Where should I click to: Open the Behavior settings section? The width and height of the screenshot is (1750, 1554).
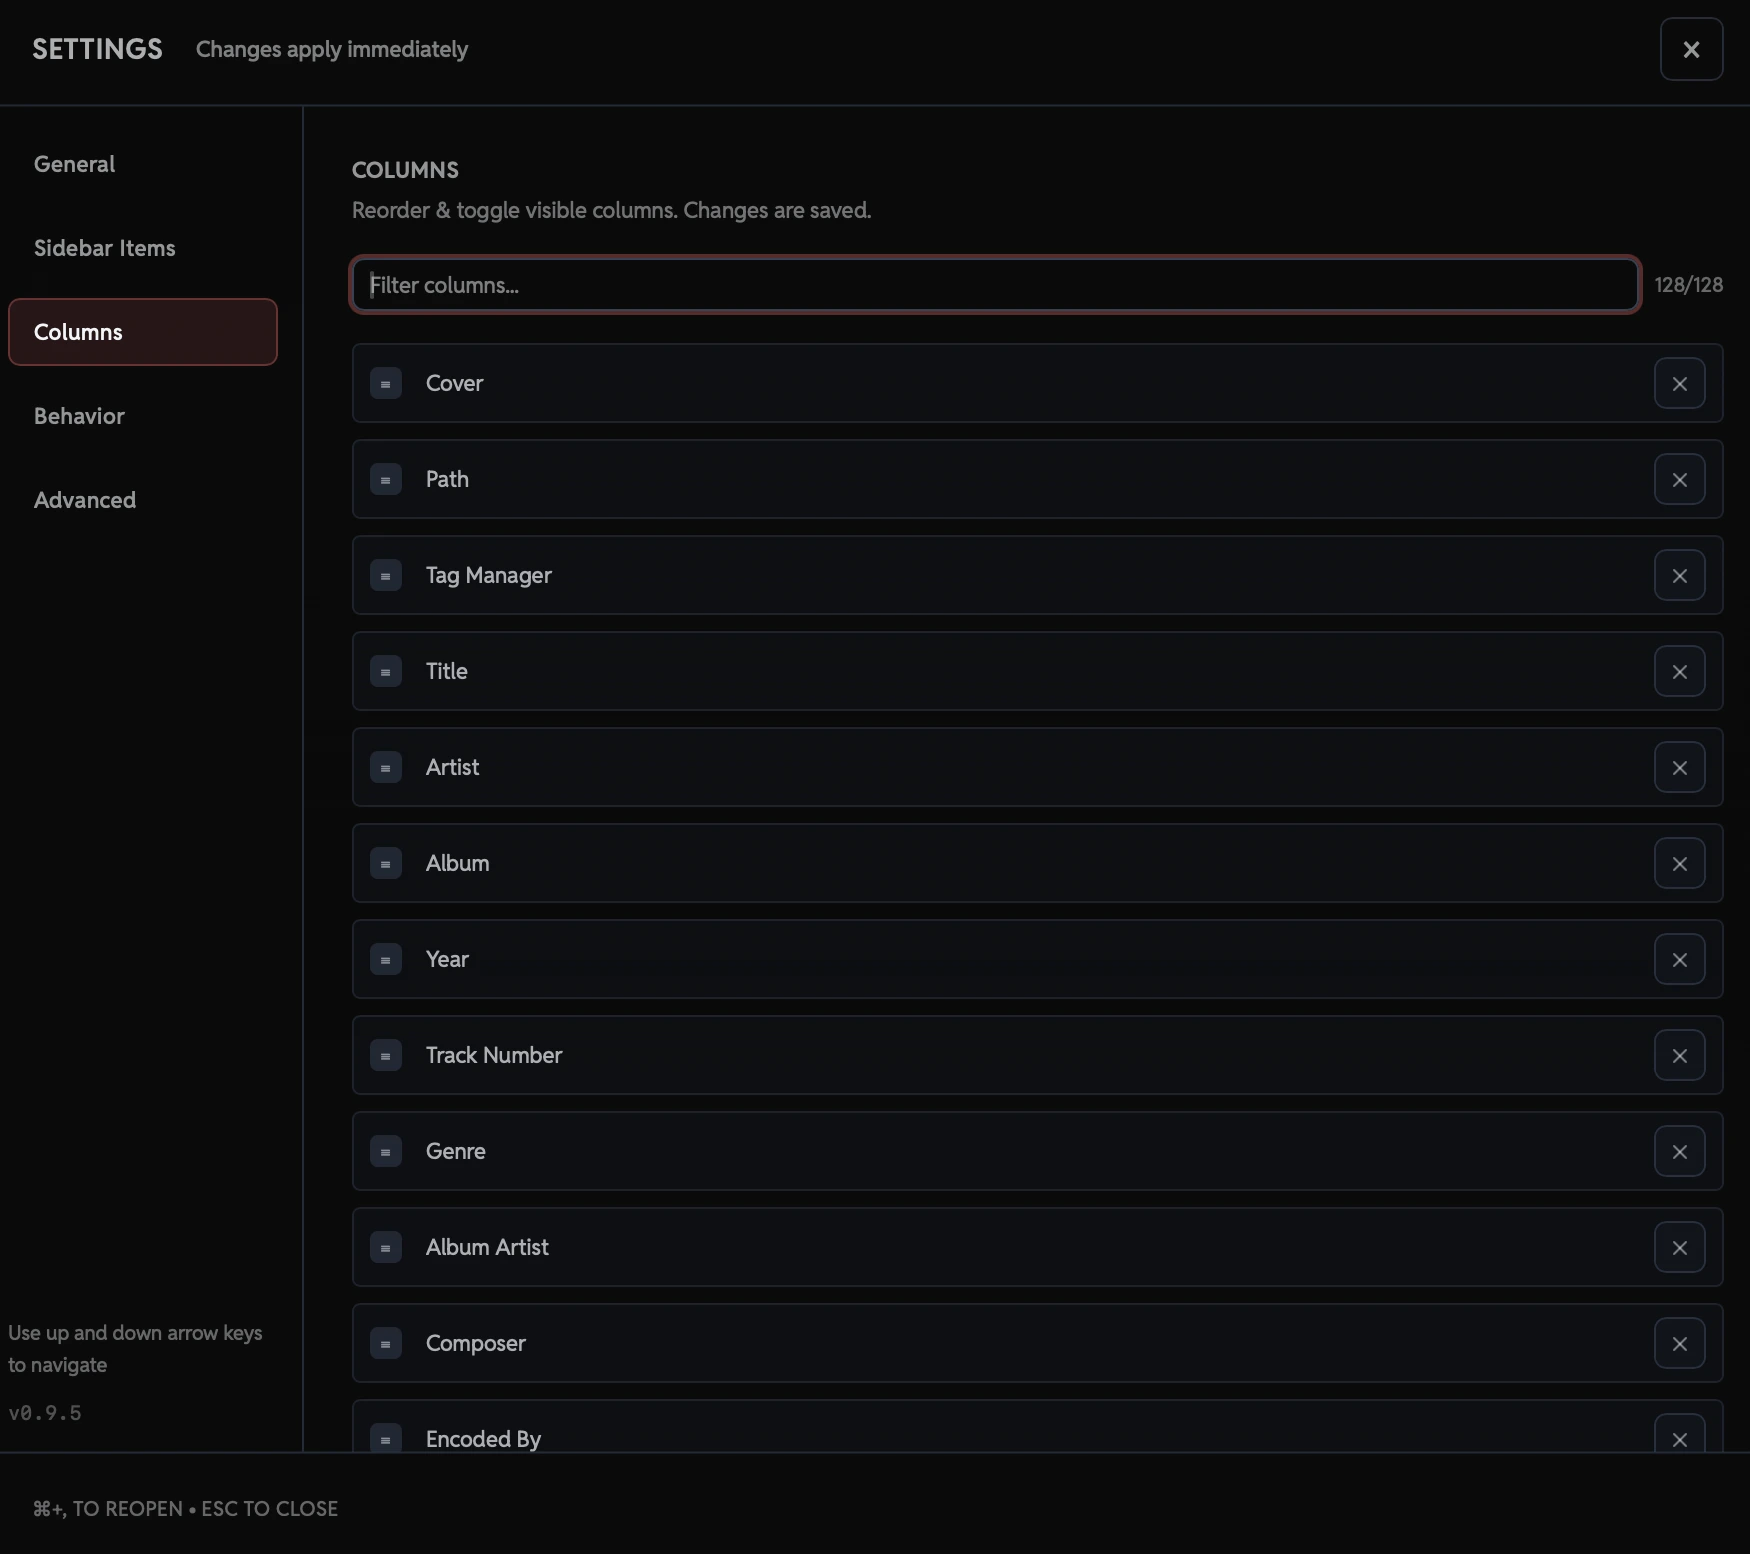[79, 416]
